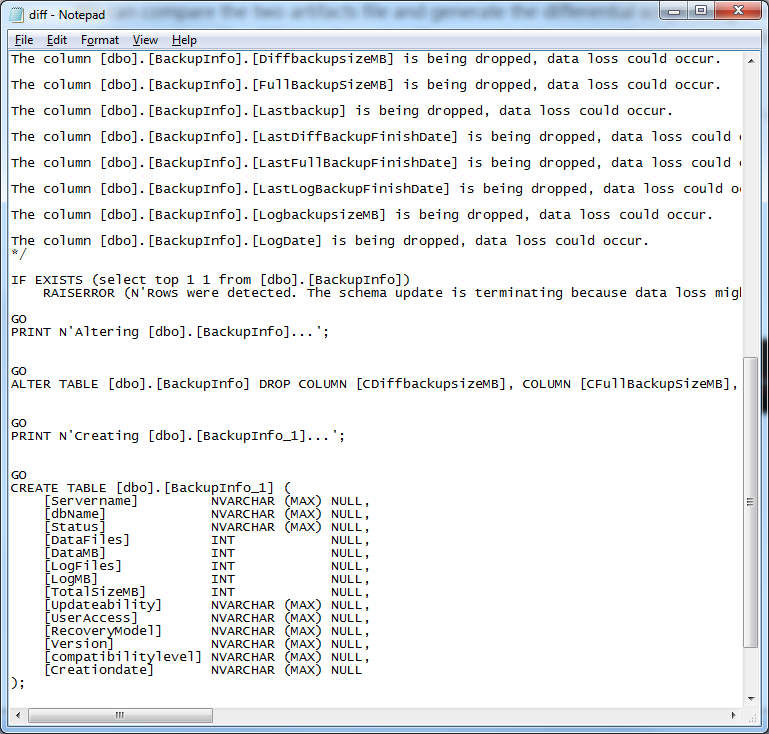Open the View menu
The height and width of the screenshot is (734, 769).
click(x=145, y=40)
